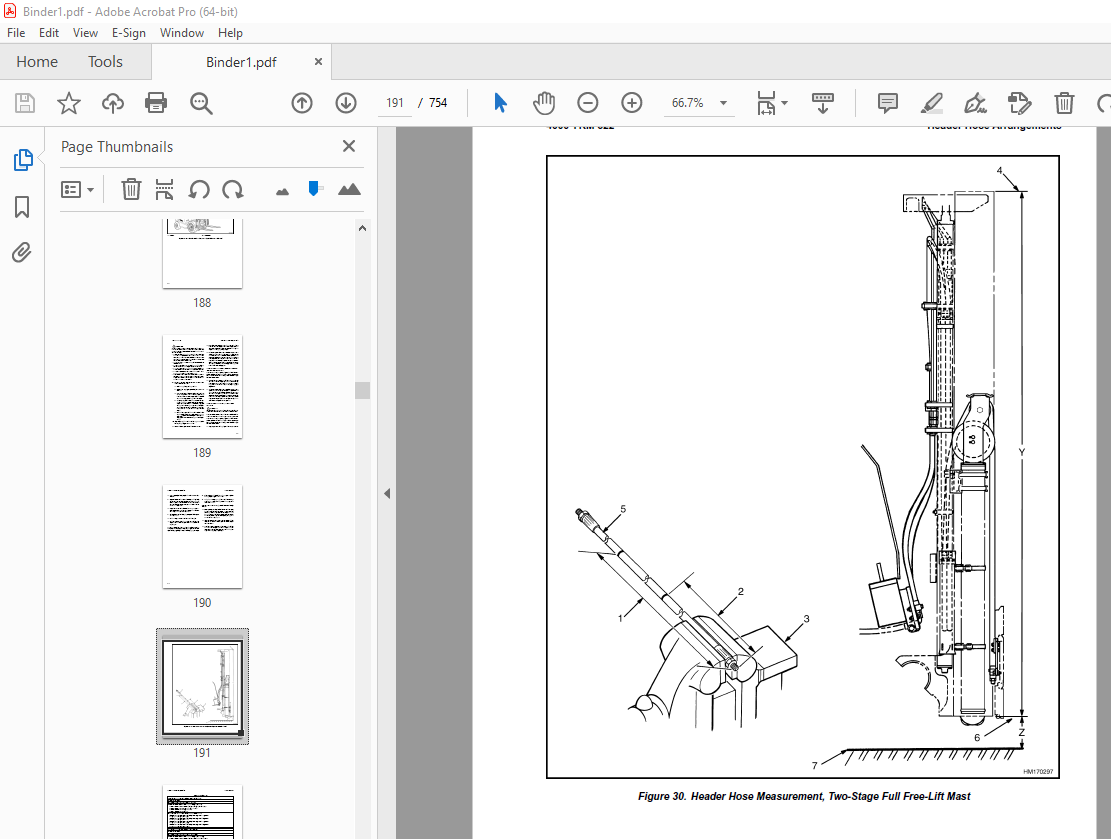Enlarge thumbnail size large mountain

coord(349,189)
